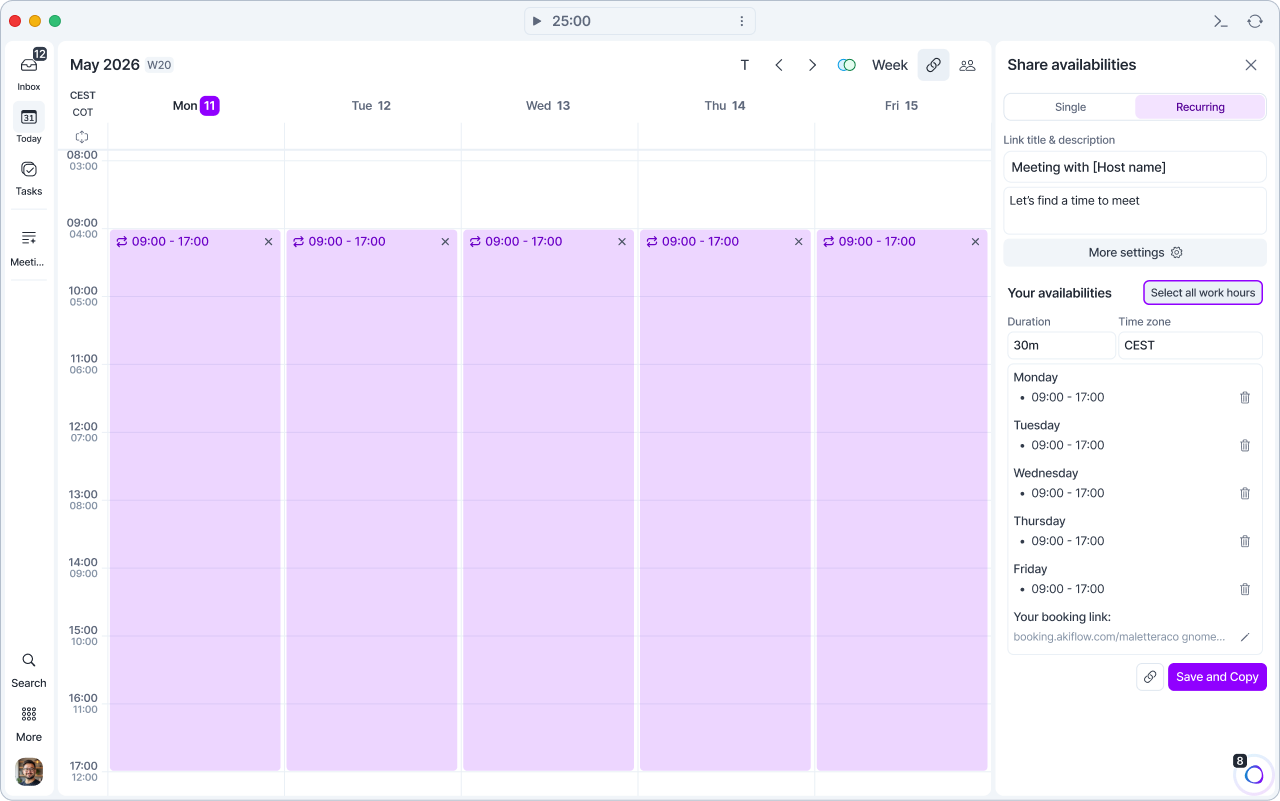Viewport: 1280px width, 801px height.
Task: Open the people scheduling icon
Action: pos(967,65)
